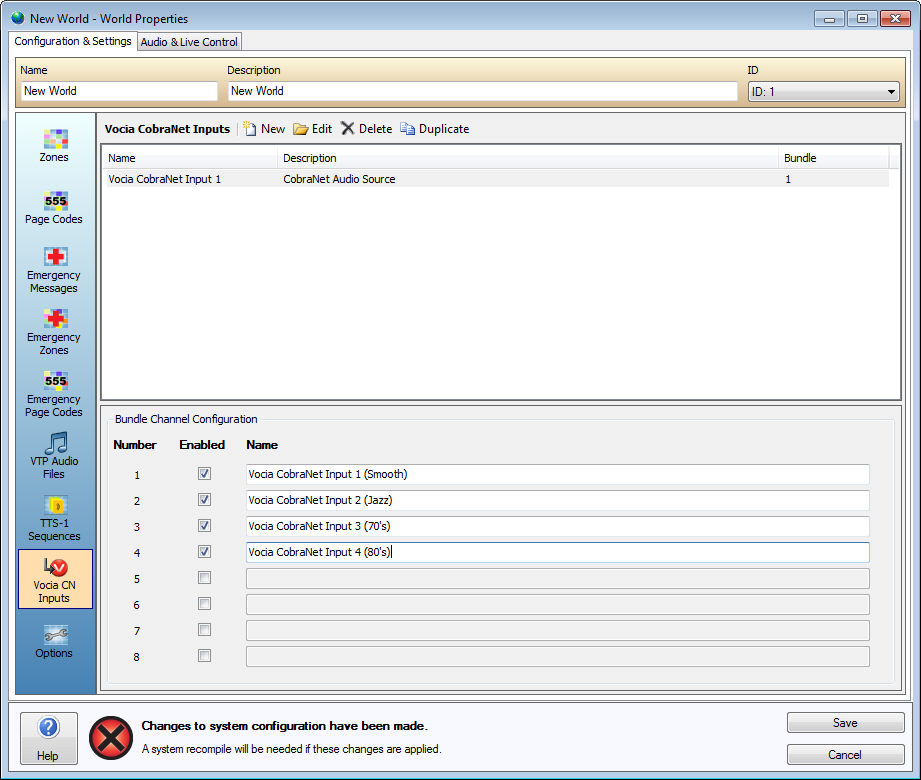Minimize the World Properties window

[829, 19]
